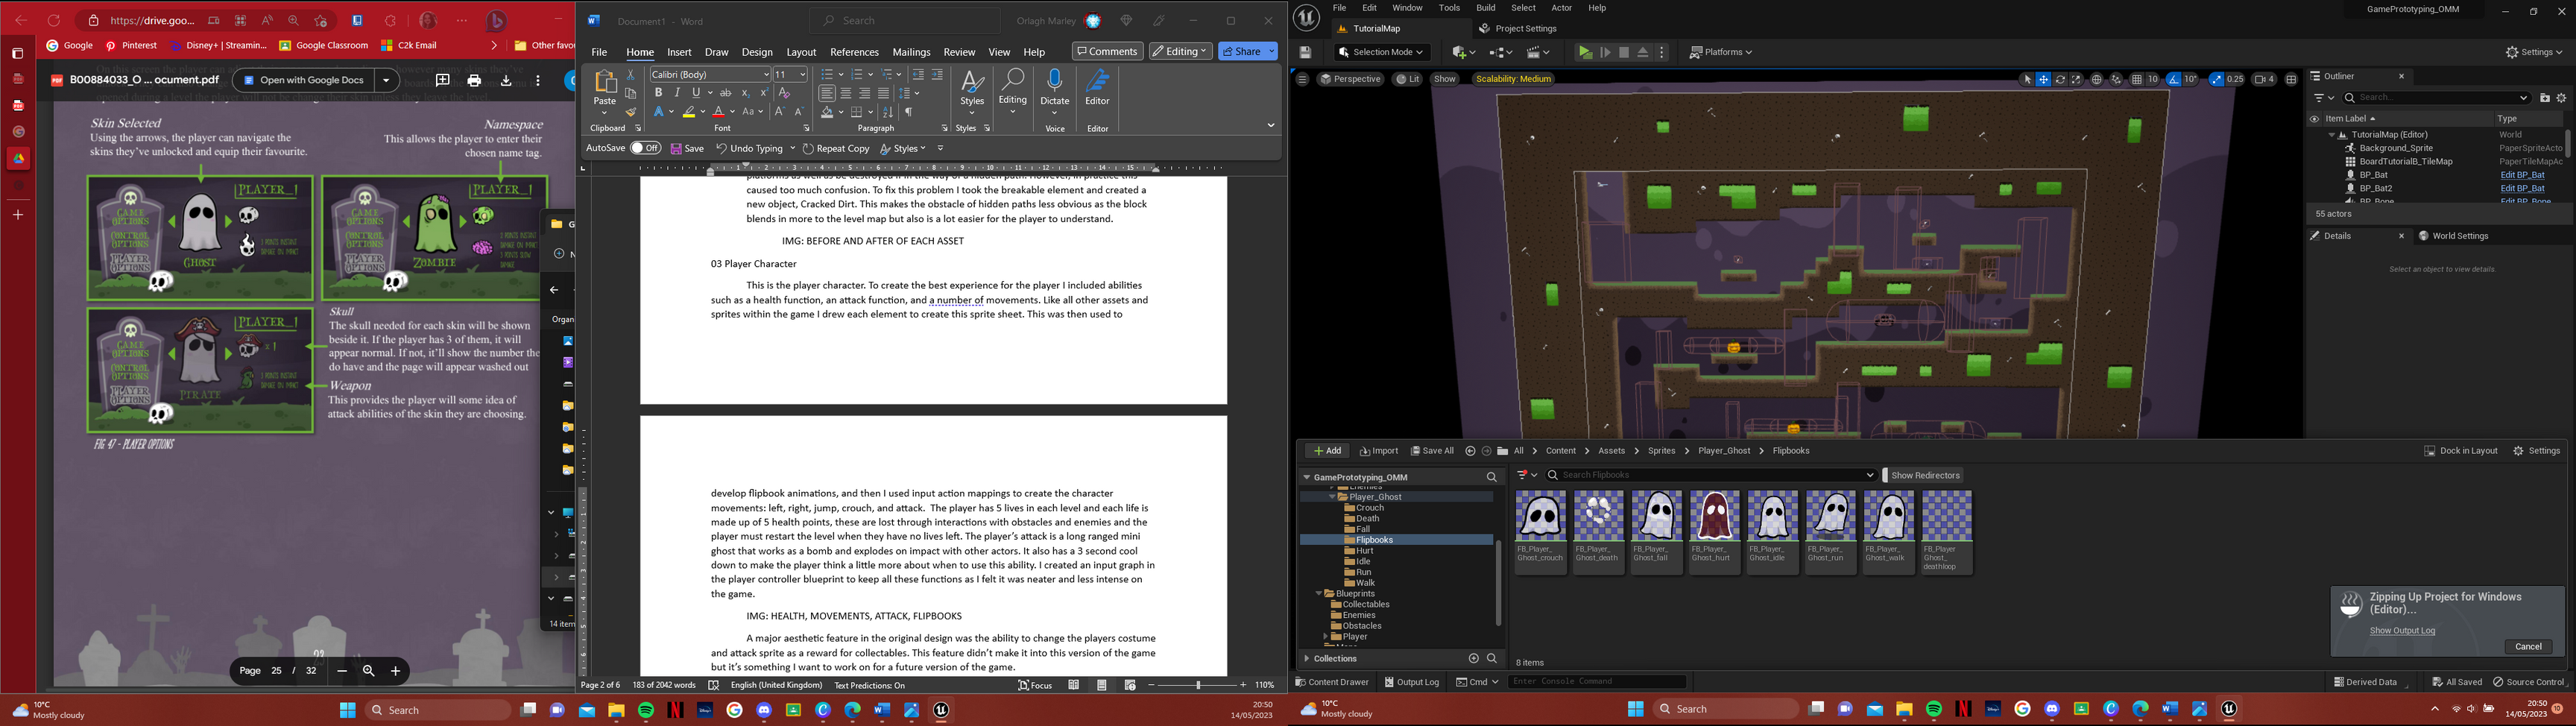Zoom in on the PDF page
This screenshot has width=2576, height=726.
[x=395, y=671]
